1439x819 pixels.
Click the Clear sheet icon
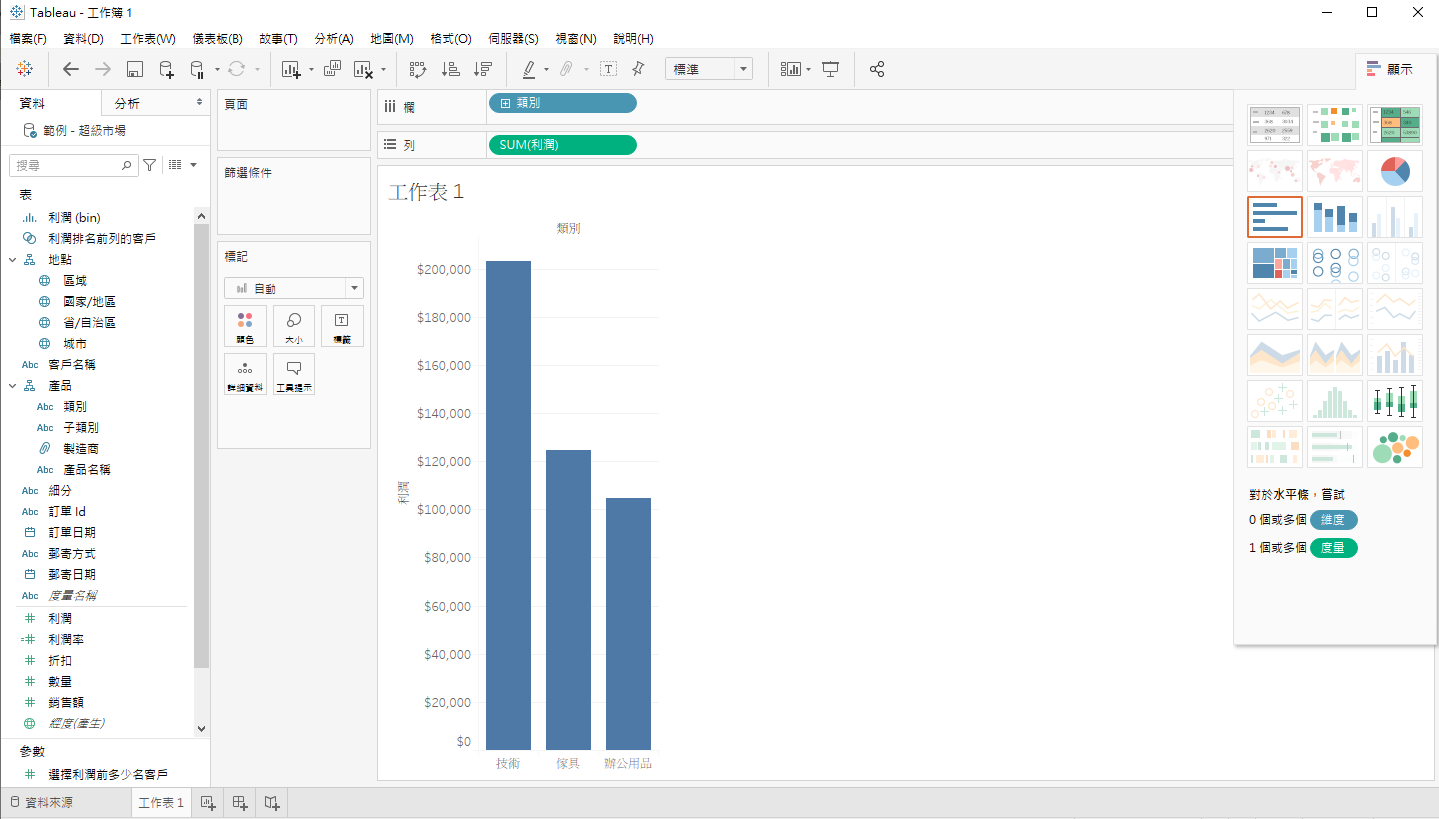click(x=363, y=69)
